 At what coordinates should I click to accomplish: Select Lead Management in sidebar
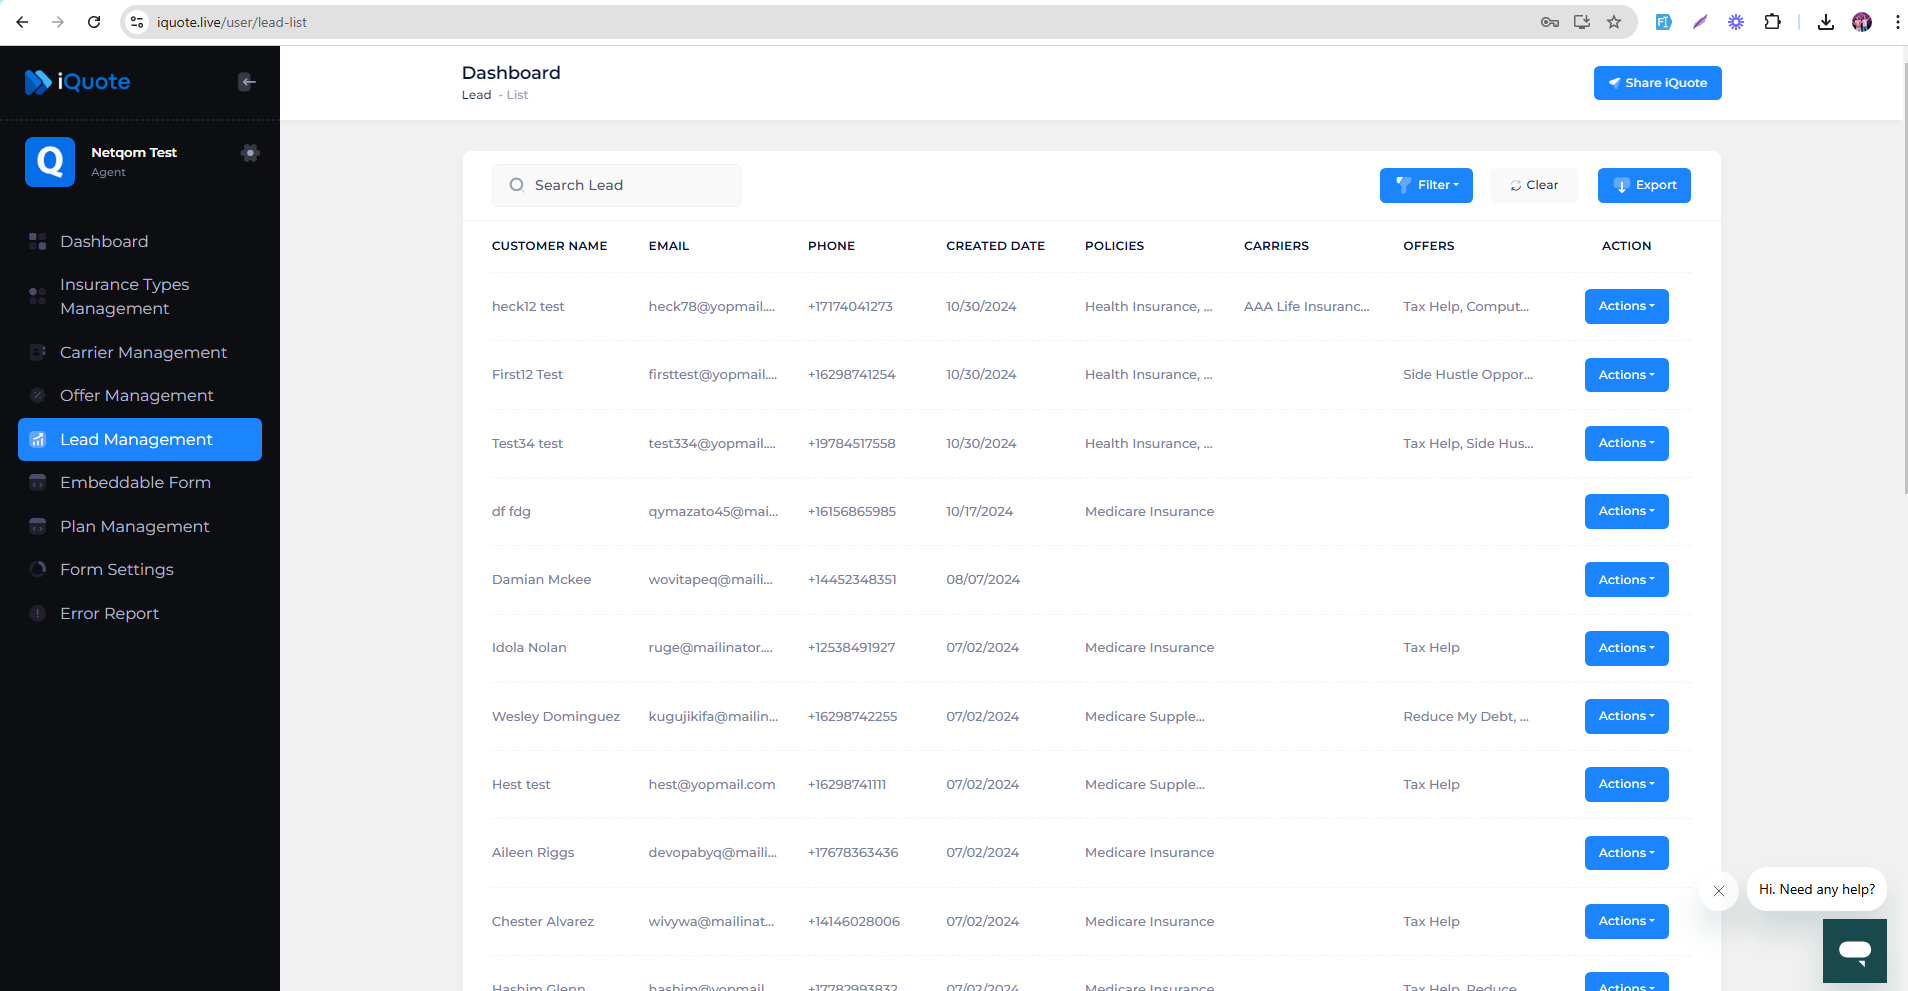click(x=140, y=439)
